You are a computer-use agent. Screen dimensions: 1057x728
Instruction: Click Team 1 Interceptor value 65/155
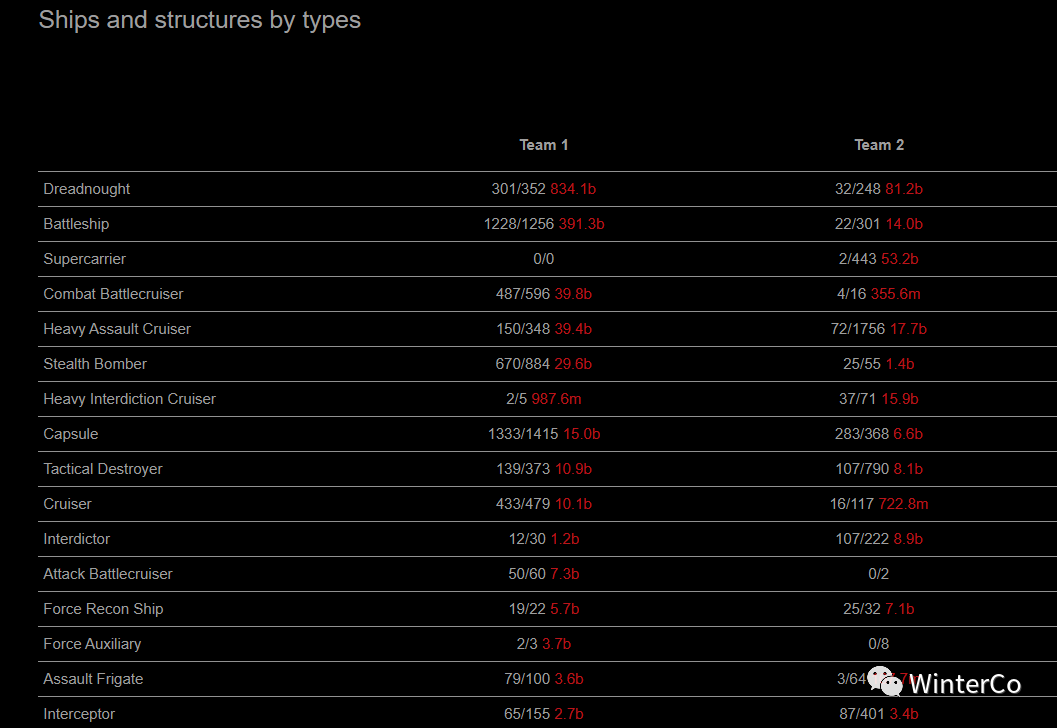527,715
